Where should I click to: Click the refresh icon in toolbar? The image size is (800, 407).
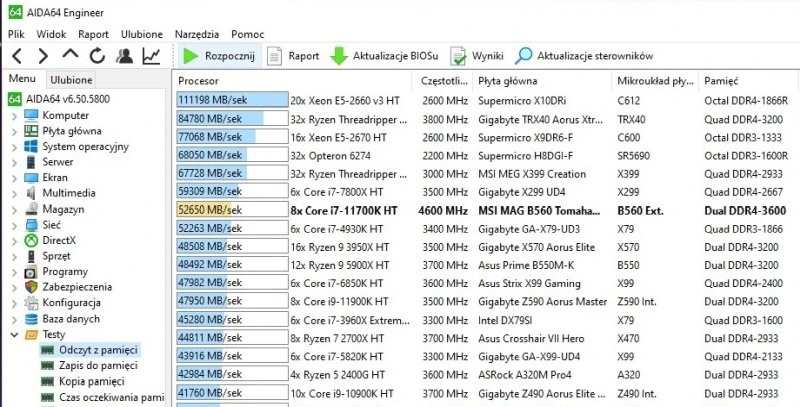pos(97,56)
